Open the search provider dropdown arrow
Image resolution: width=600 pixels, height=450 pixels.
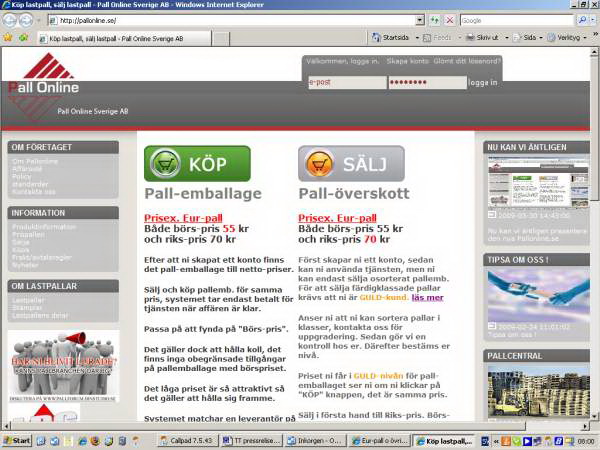click(593, 20)
